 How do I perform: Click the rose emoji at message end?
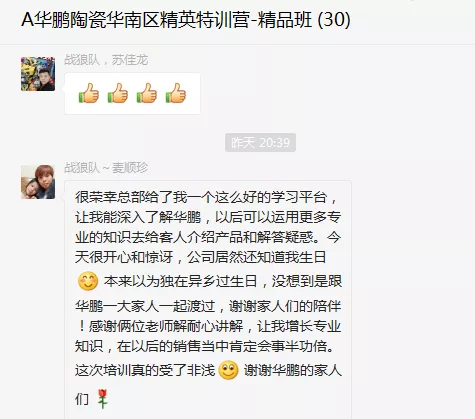pyautogui.click(x=103, y=399)
